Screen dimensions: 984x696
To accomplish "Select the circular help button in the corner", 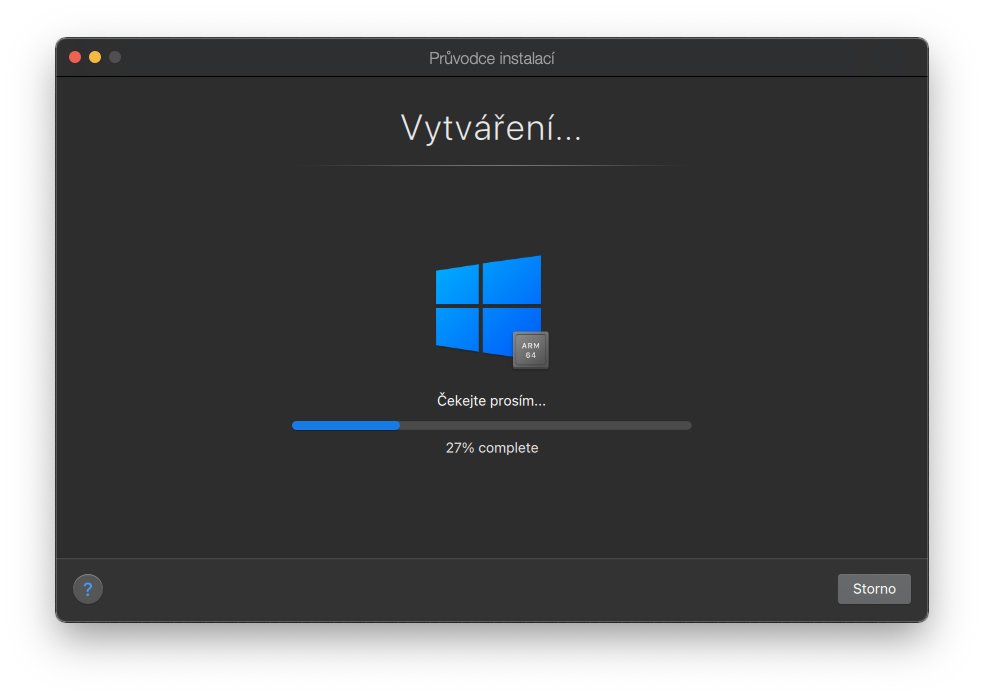I will click(87, 588).
